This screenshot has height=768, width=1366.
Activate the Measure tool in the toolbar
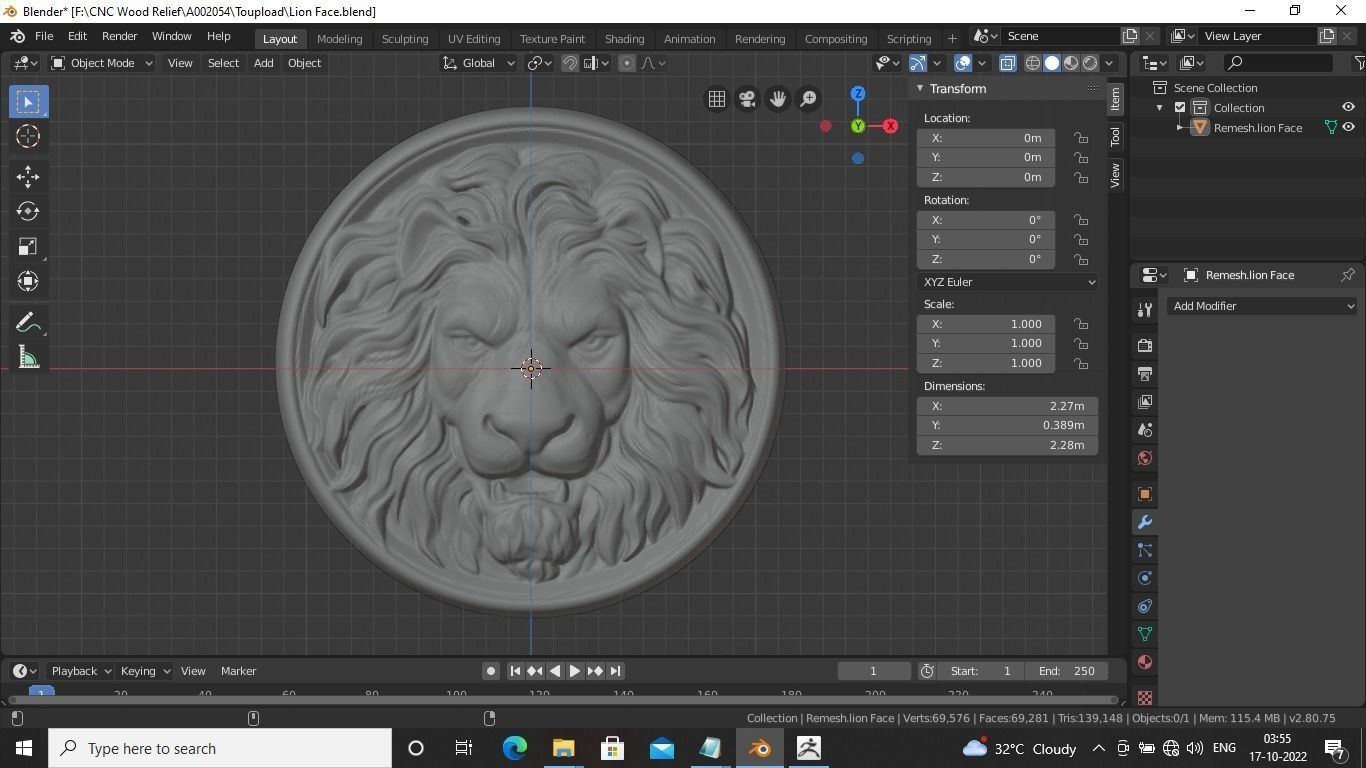coord(27,356)
